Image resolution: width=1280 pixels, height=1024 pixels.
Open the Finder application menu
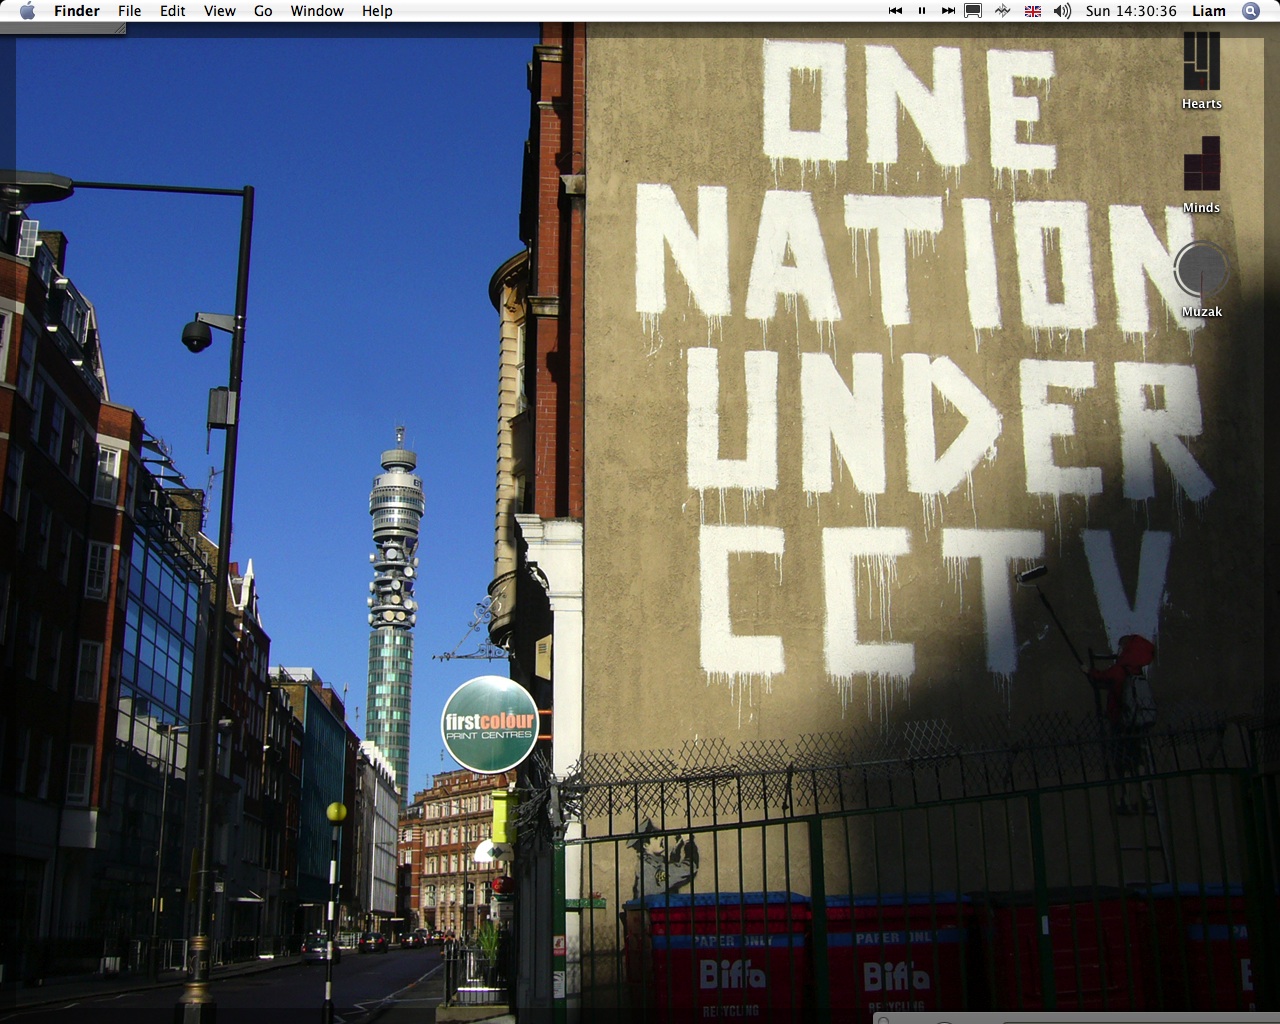(x=77, y=11)
